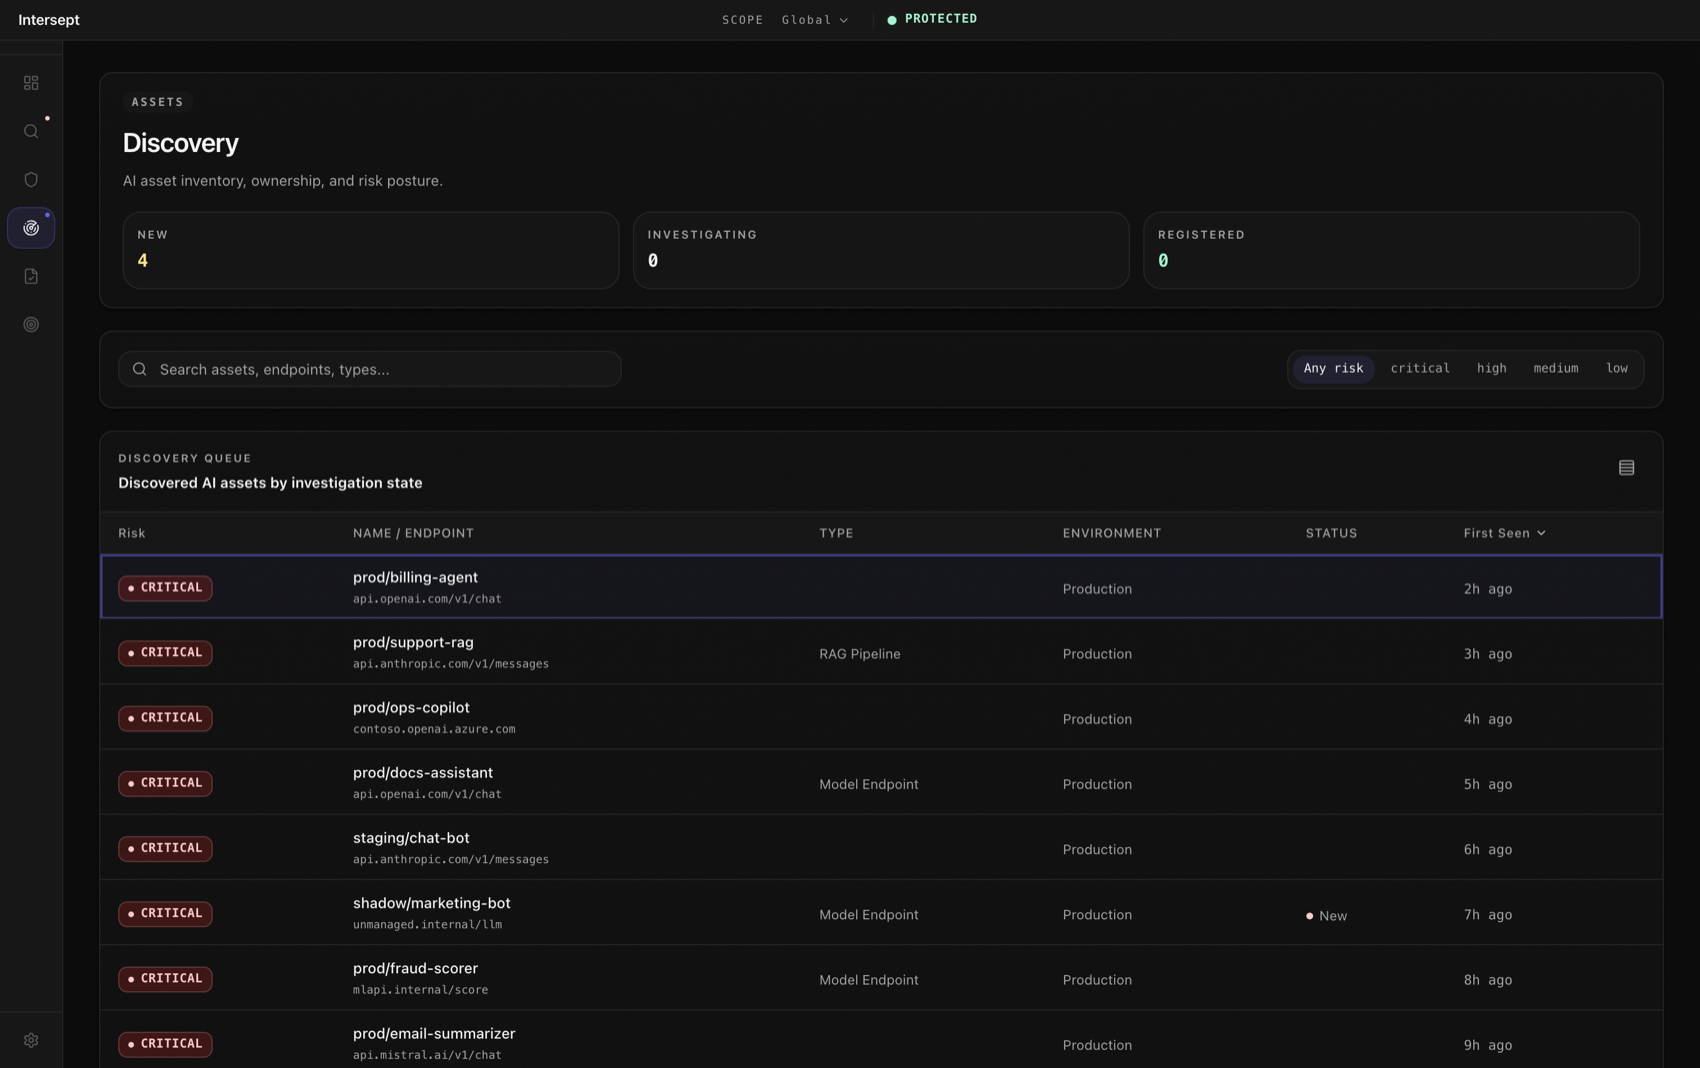The image size is (1700, 1068).
Task: Click the ENVIRONMENT column header
Action: click(1112, 533)
